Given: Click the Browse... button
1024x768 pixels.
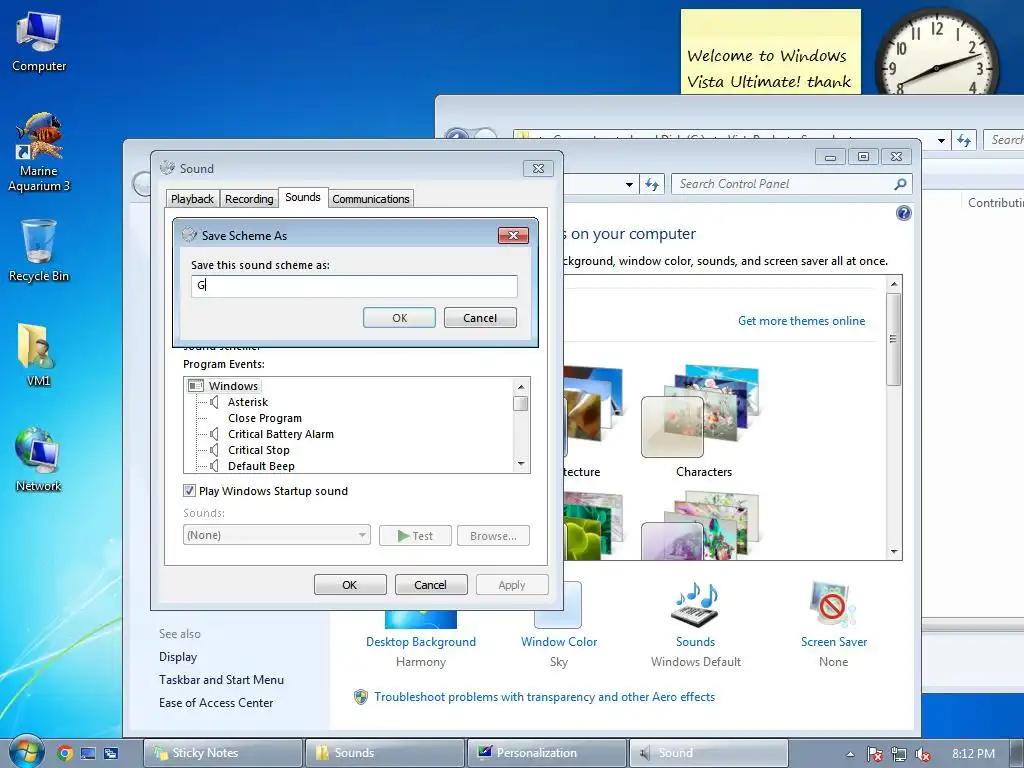Looking at the screenshot, I should (x=493, y=536).
